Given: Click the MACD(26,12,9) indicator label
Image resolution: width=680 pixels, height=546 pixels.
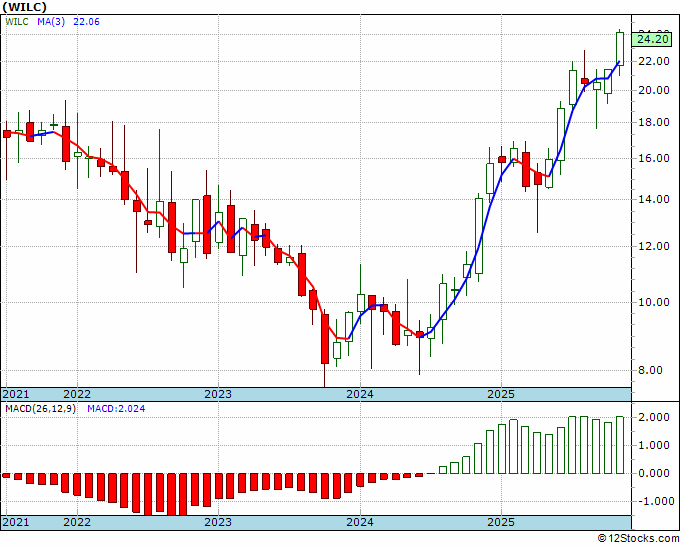Looking at the screenshot, I should click(40, 409).
